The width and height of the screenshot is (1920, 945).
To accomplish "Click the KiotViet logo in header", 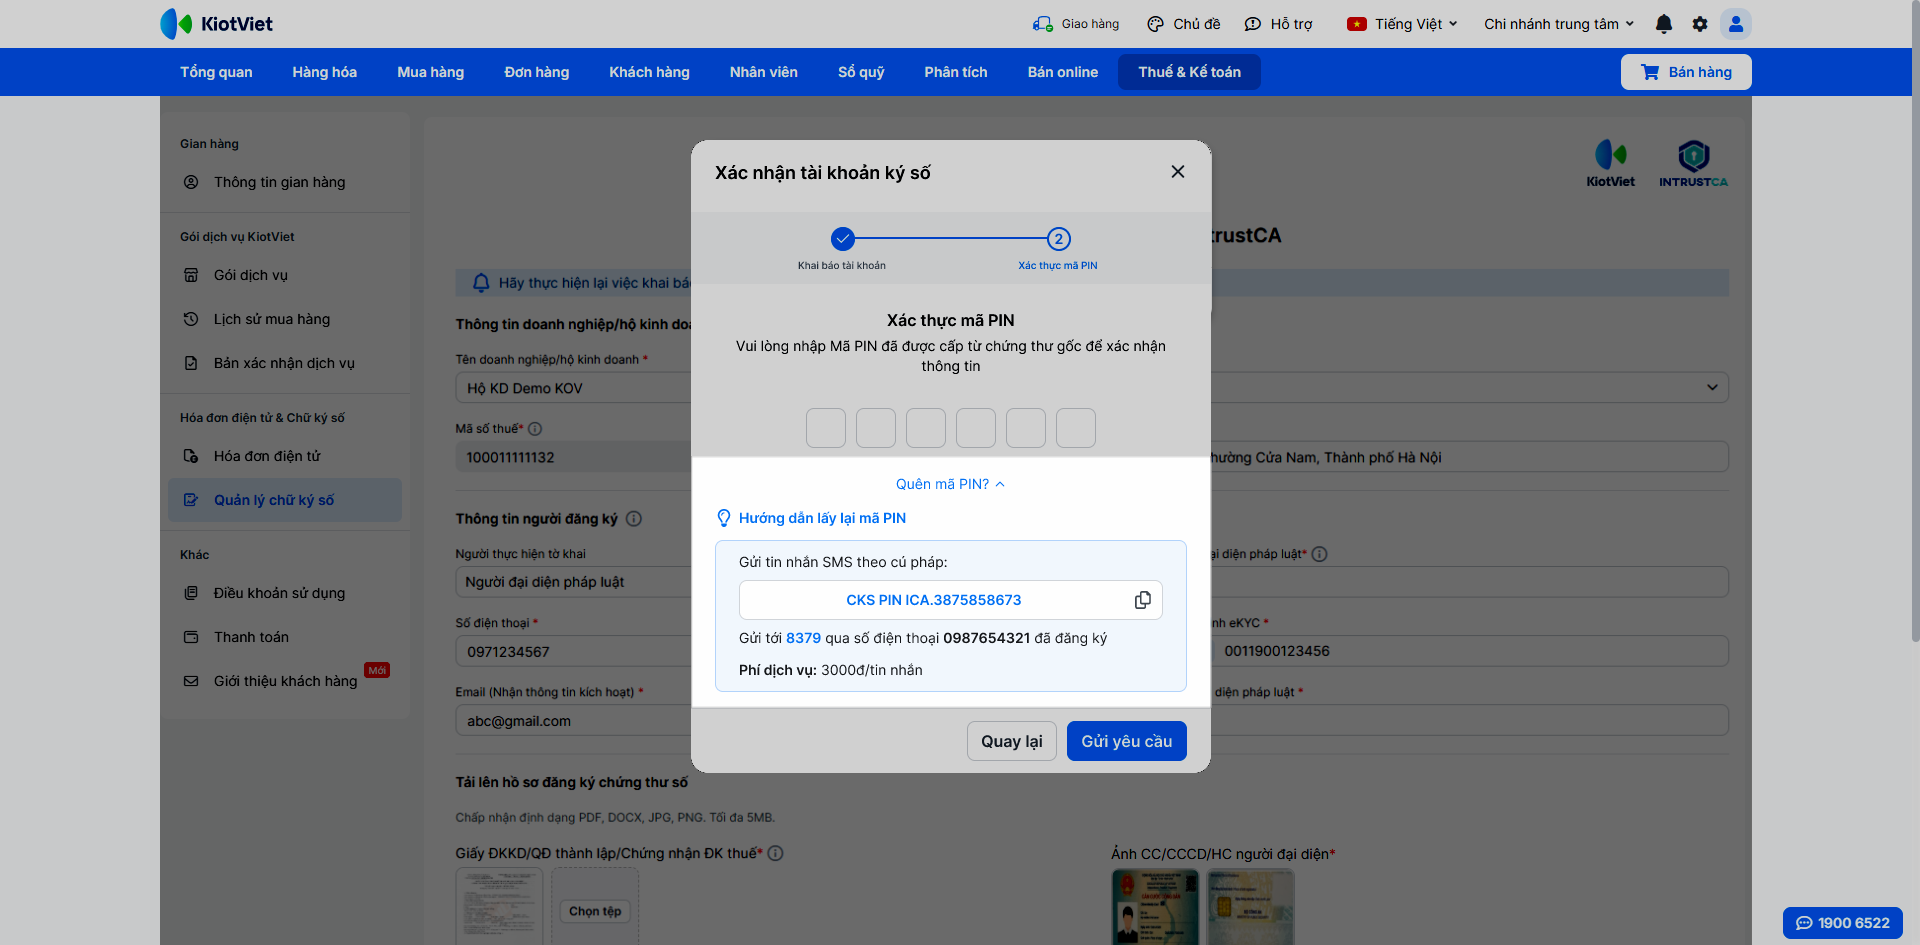I will click(216, 24).
